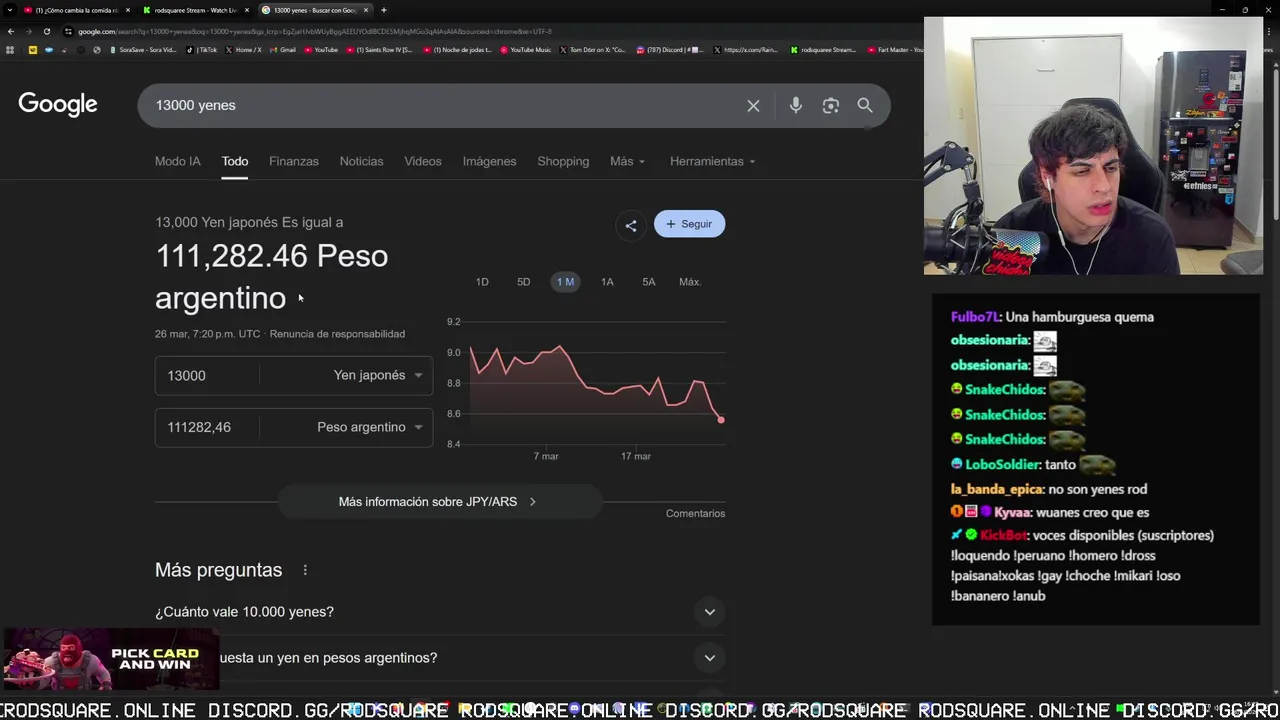Set chart range to Máx.

point(690,282)
